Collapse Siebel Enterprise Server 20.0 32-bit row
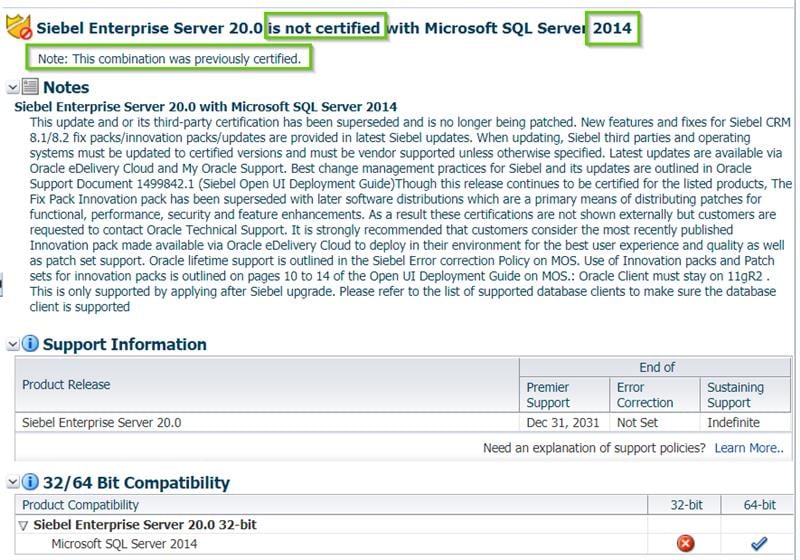The width and height of the screenshot is (800, 560). (23, 525)
